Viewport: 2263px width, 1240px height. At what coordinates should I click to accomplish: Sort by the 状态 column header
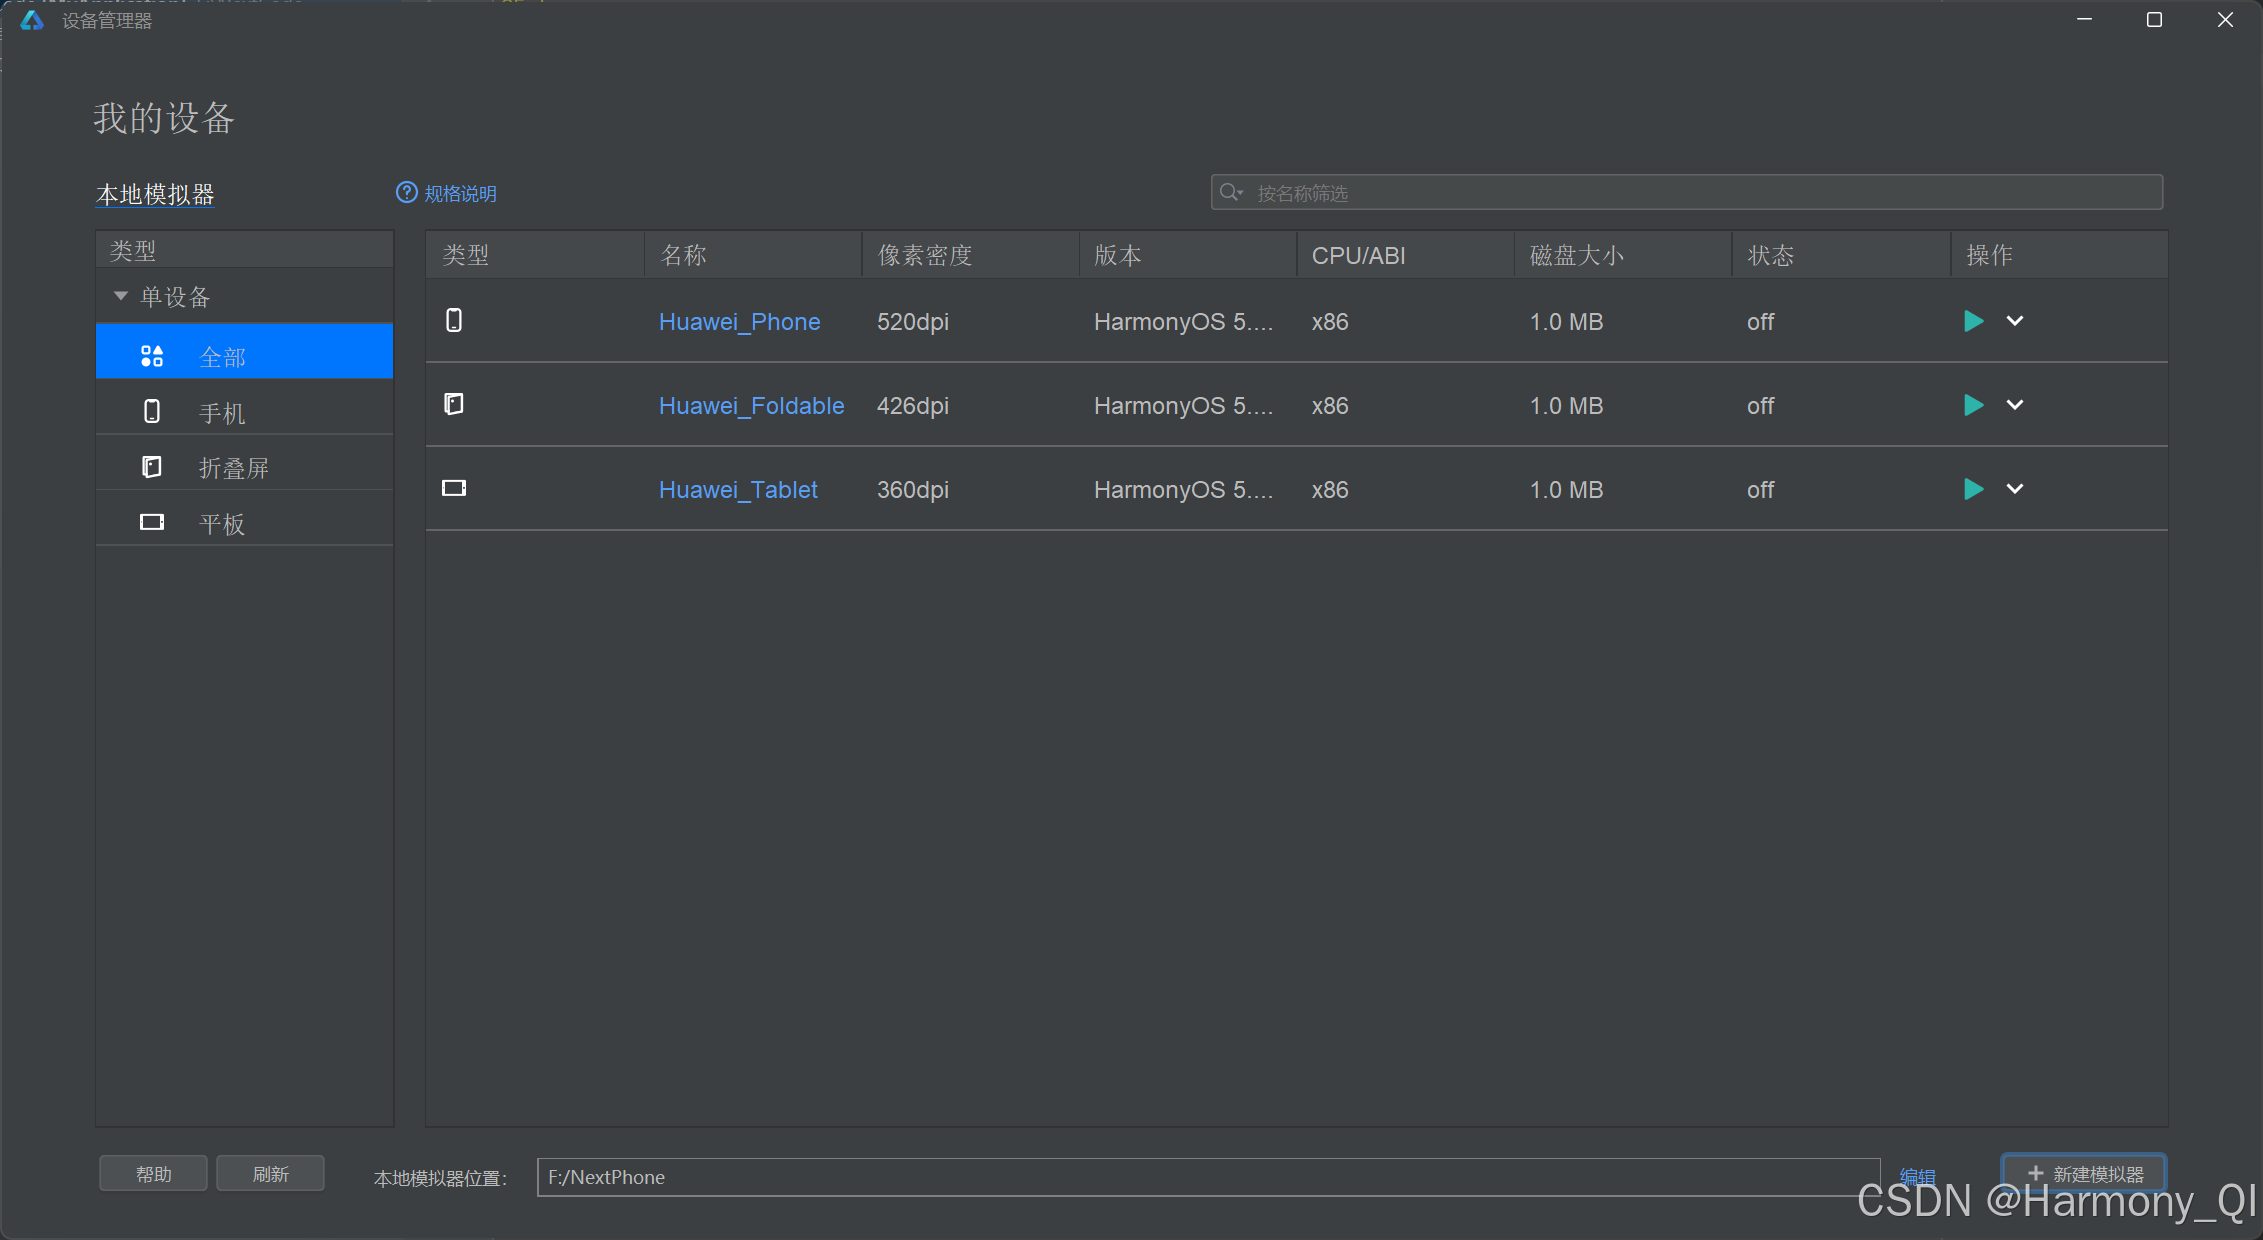click(1841, 255)
